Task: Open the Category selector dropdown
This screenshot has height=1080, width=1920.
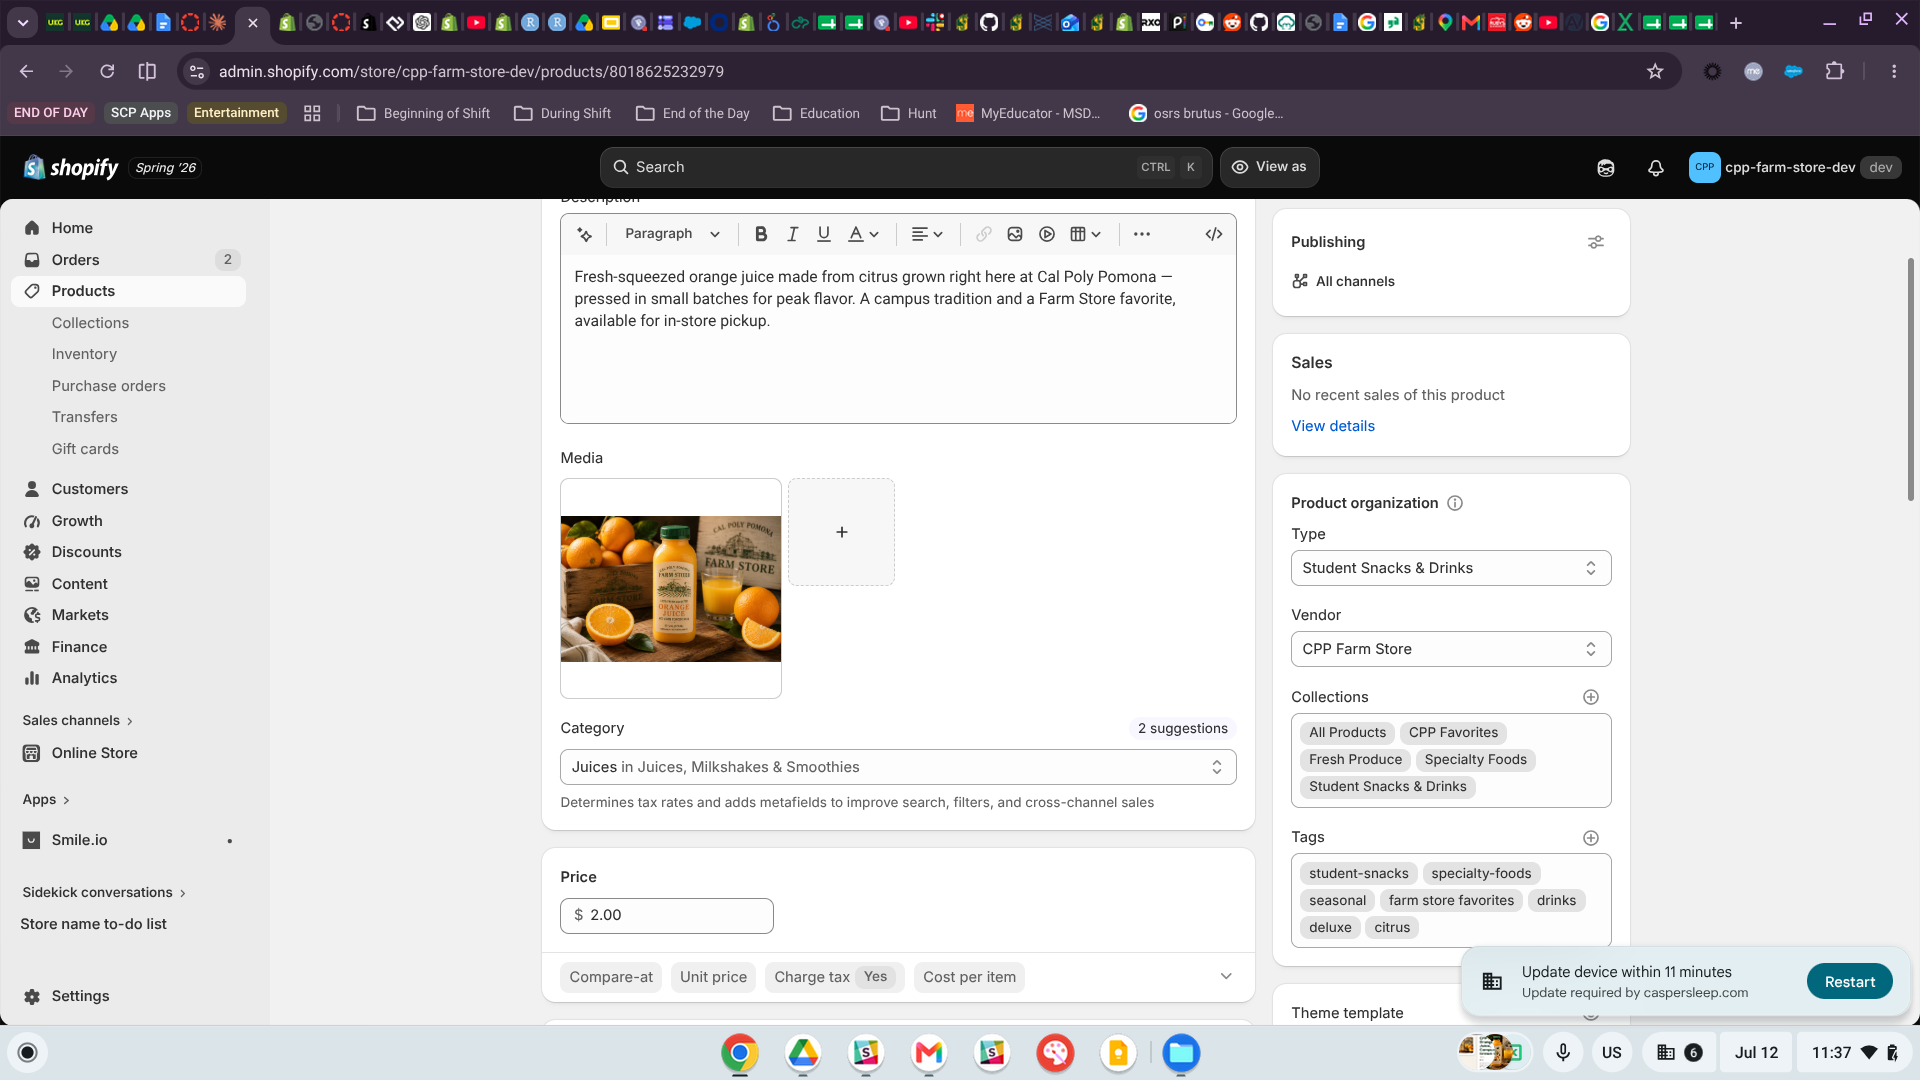Action: [x=898, y=767]
